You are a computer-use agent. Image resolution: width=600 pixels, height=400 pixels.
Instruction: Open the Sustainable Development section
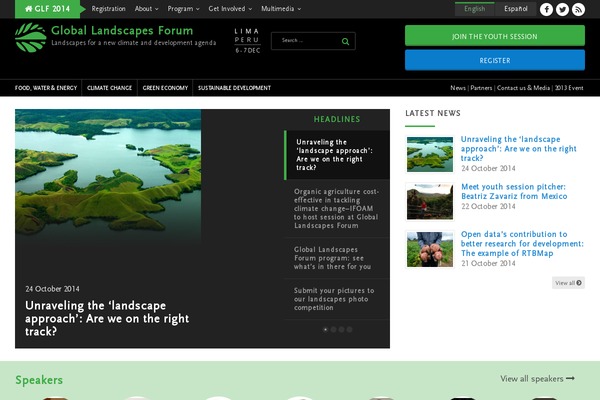[x=234, y=88]
